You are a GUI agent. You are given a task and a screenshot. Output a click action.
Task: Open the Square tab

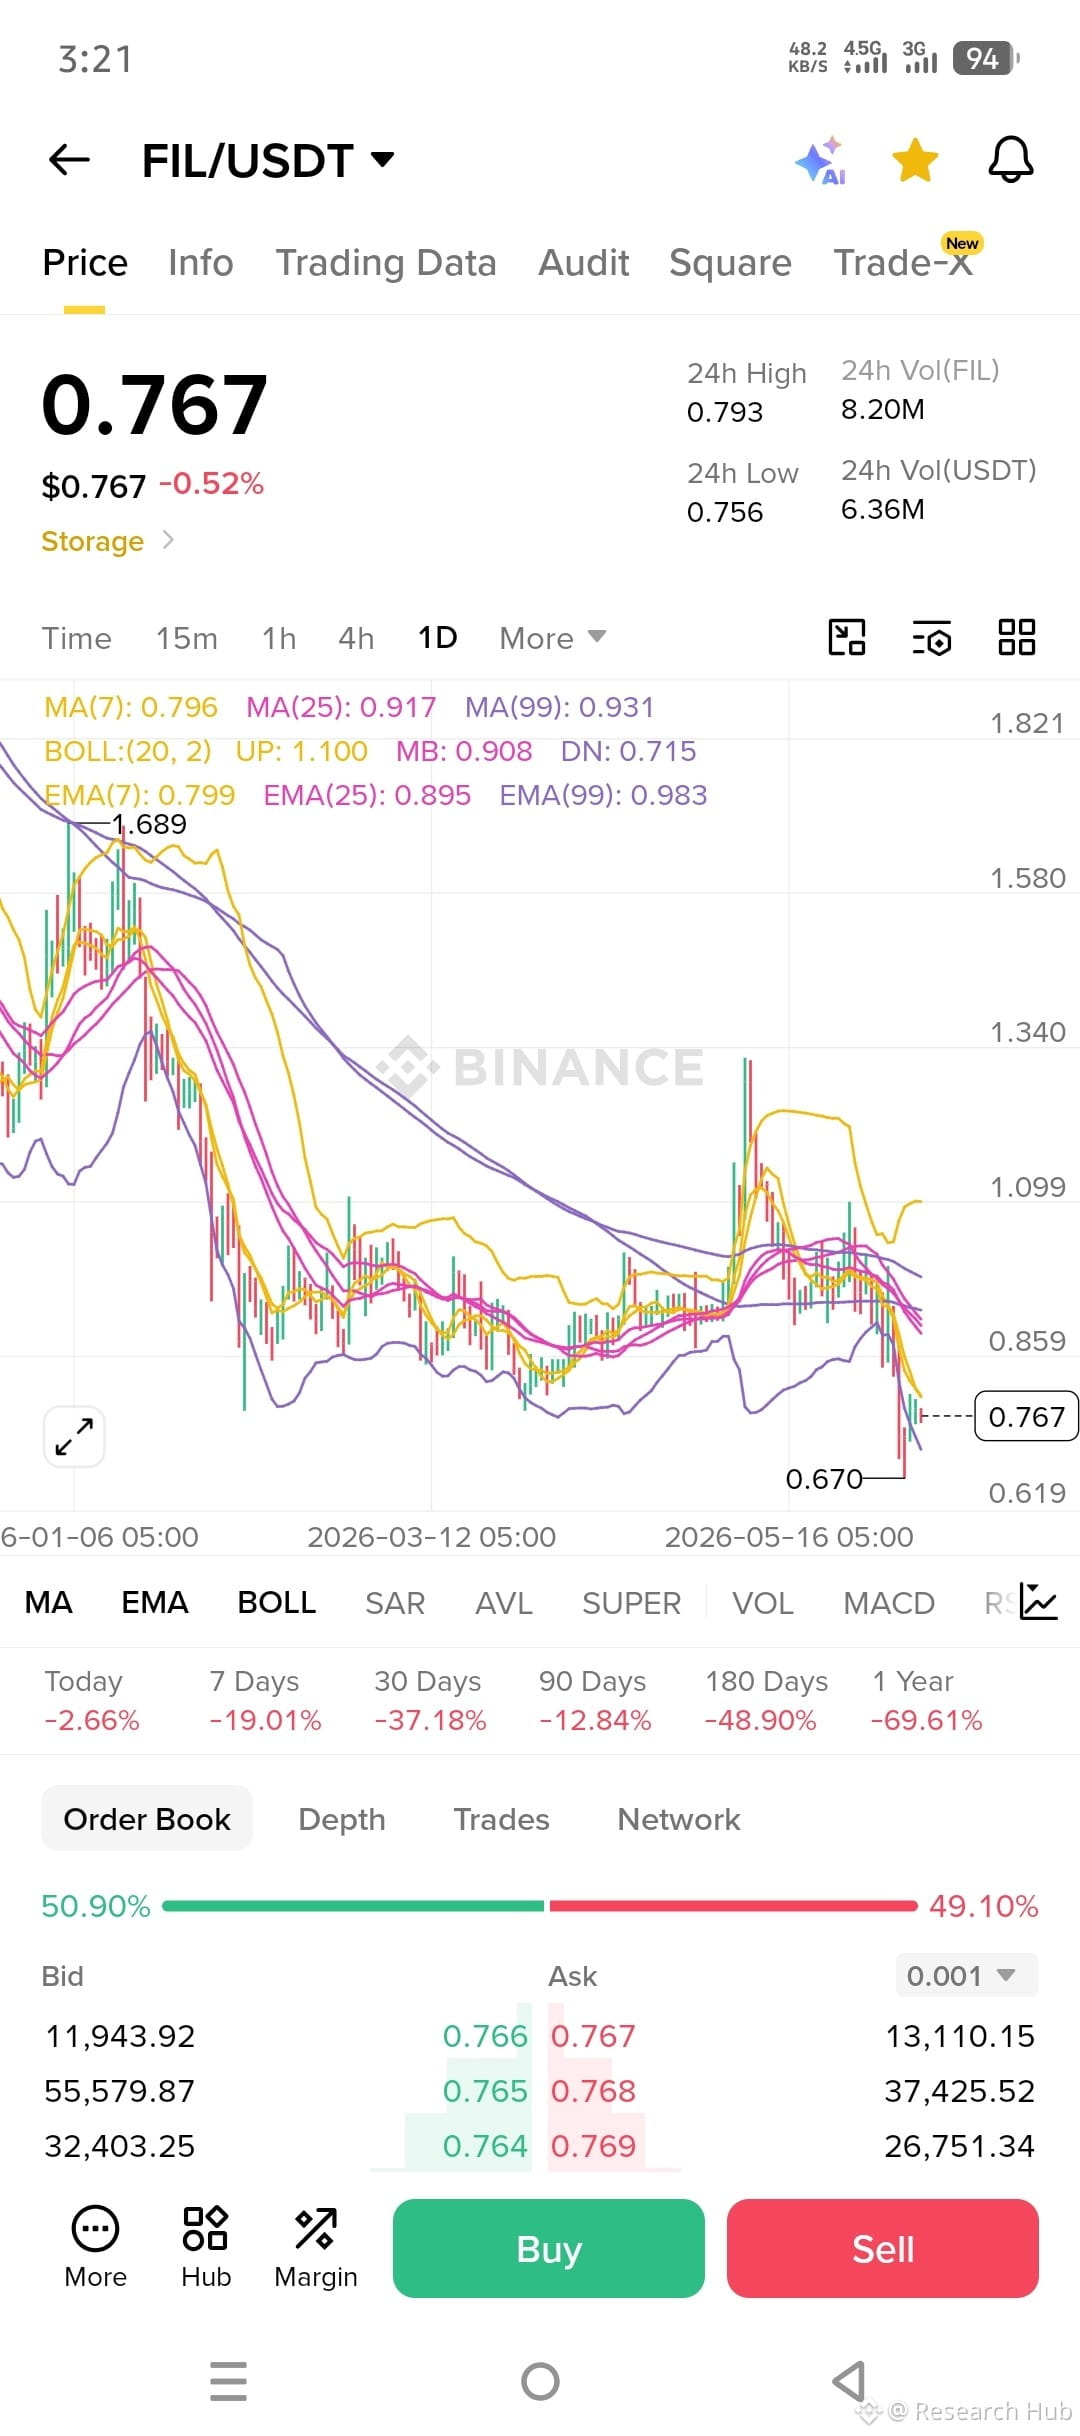730,263
